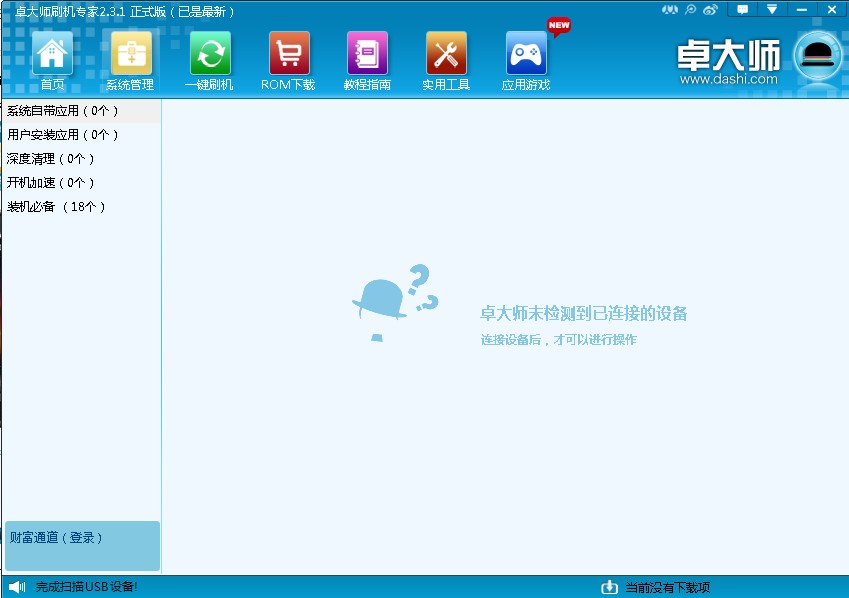Image resolution: width=849 pixels, height=598 pixels.
Task: Open the ROM下载 download section
Action: 288,57
